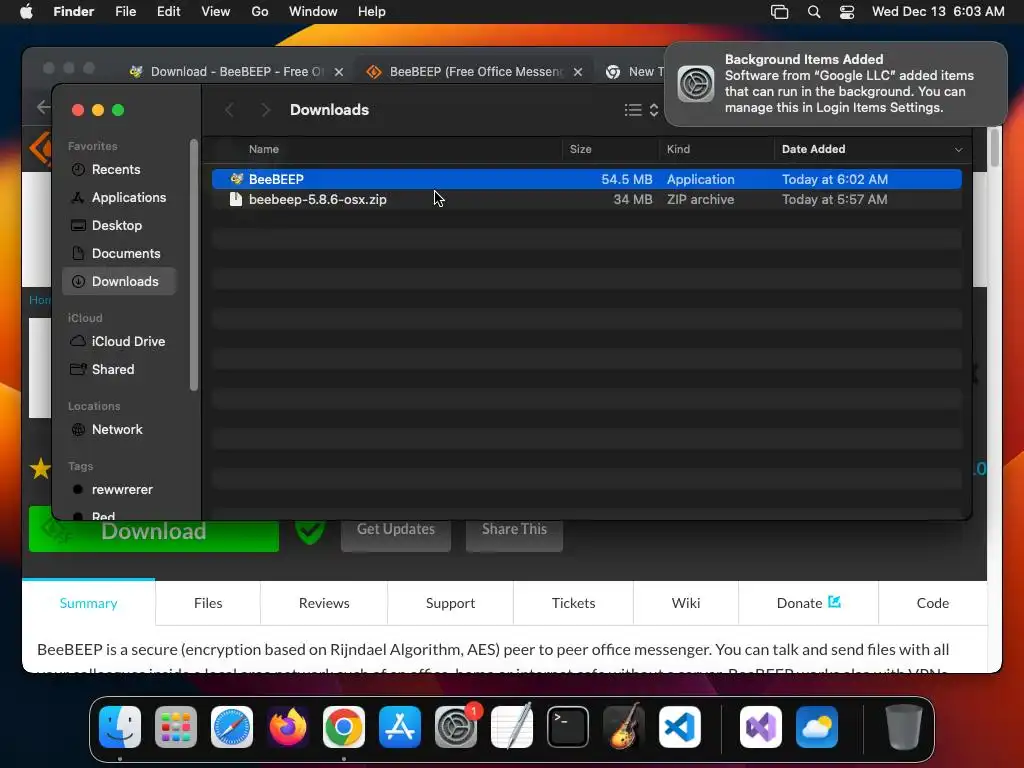1024x768 pixels.
Task: Open the Go menu
Action: click(260, 12)
